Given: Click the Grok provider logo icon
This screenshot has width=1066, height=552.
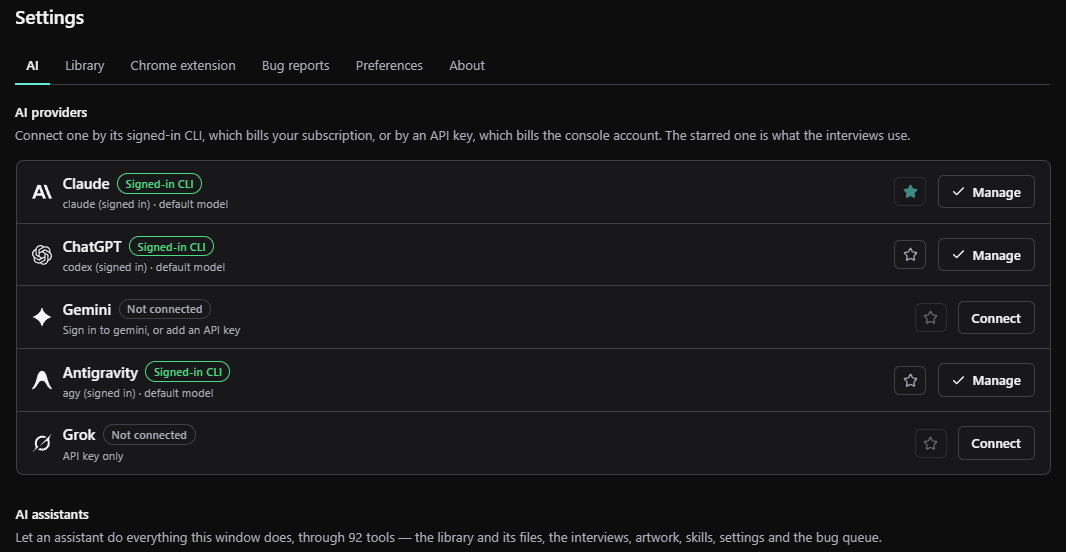Looking at the screenshot, I should pos(42,443).
